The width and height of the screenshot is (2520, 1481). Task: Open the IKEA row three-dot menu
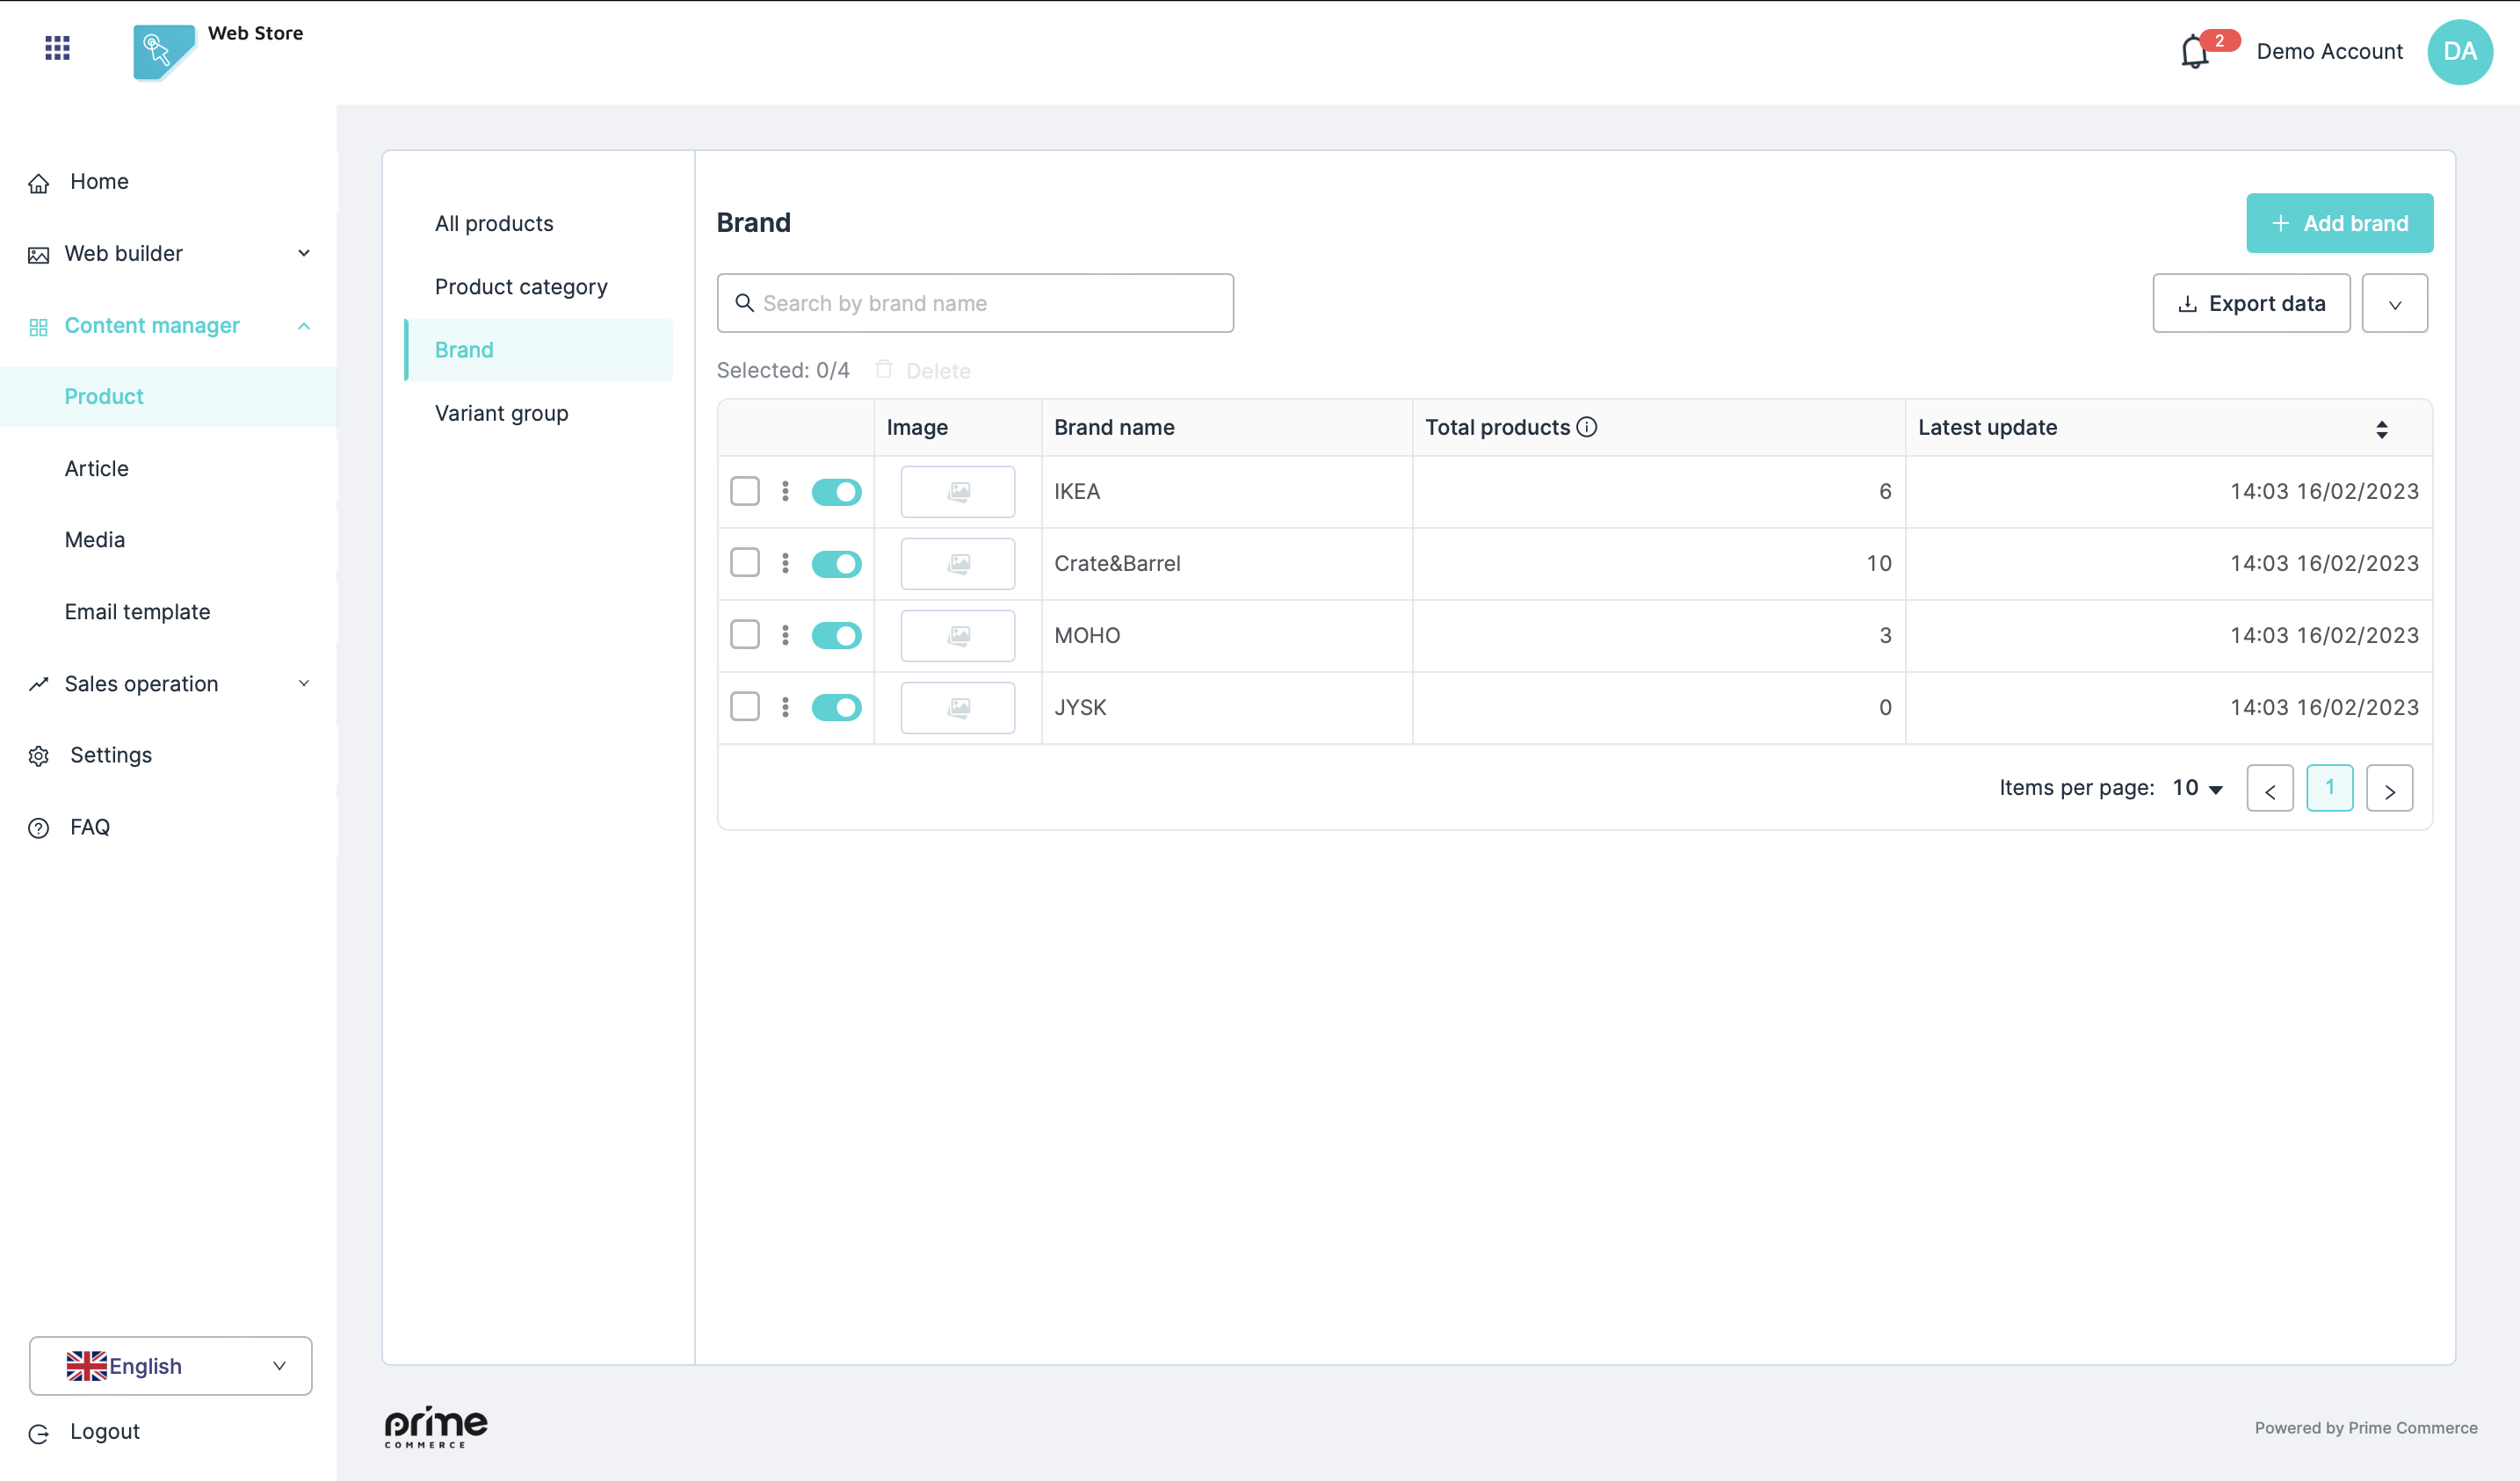point(785,491)
